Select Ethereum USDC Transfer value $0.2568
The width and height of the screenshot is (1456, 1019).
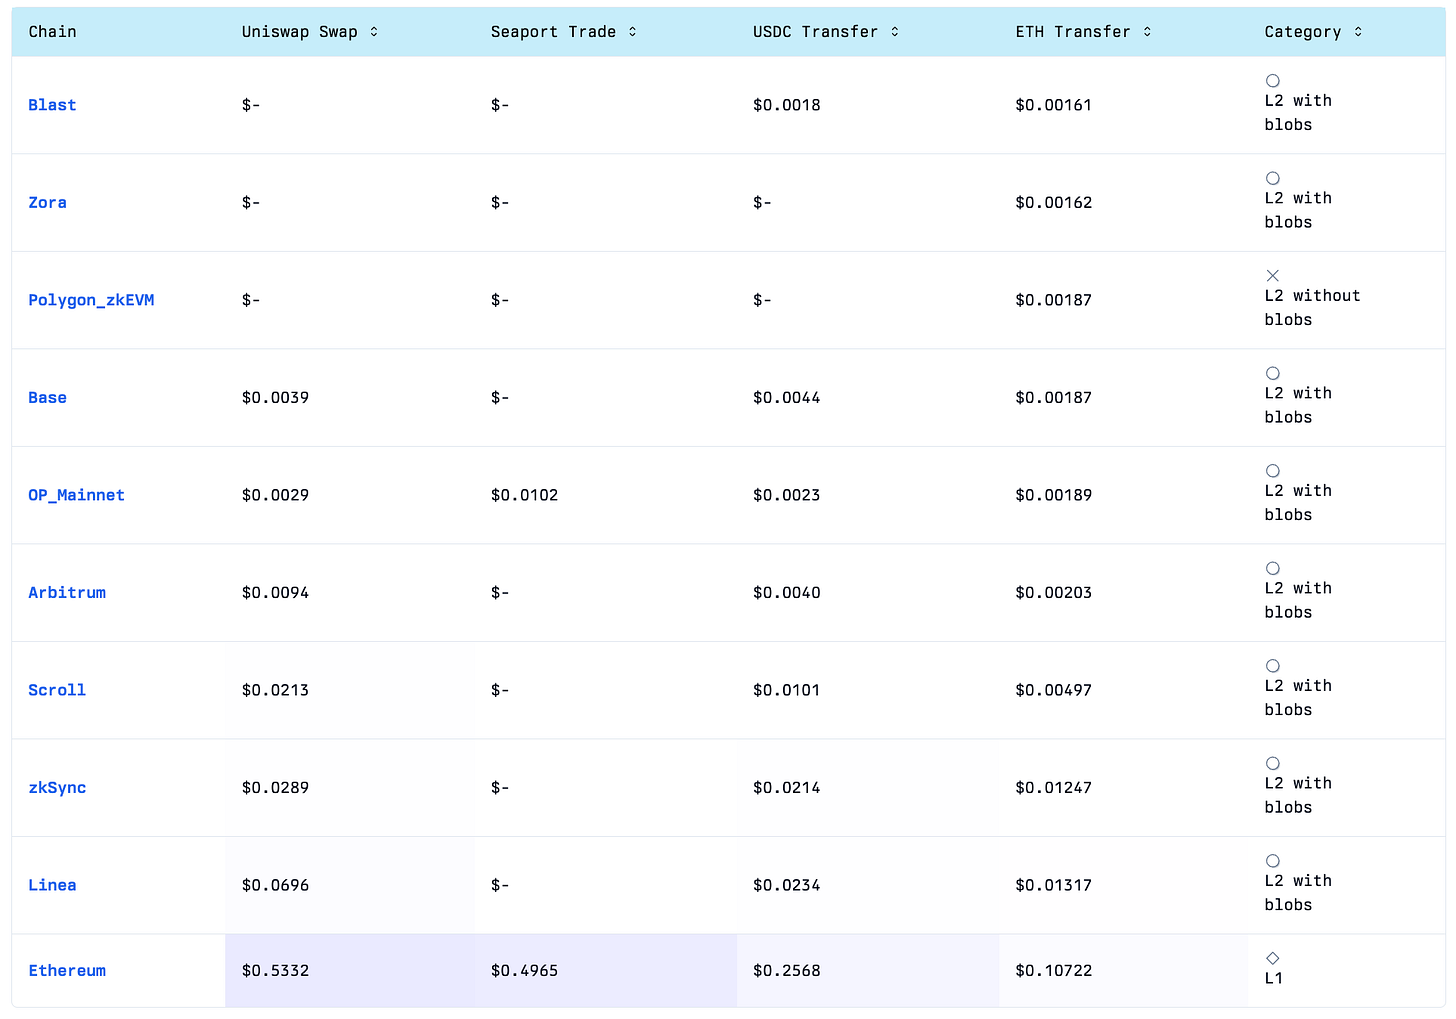pyautogui.click(x=786, y=970)
